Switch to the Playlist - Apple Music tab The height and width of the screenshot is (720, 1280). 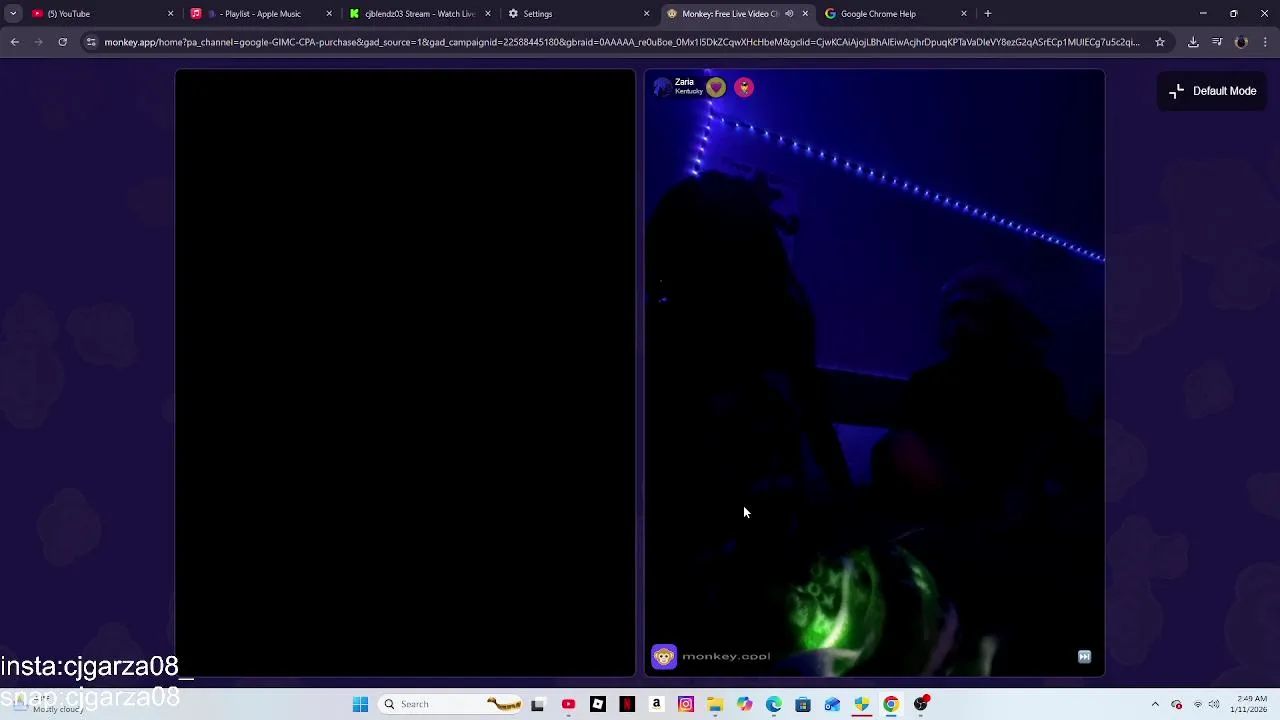point(262,14)
